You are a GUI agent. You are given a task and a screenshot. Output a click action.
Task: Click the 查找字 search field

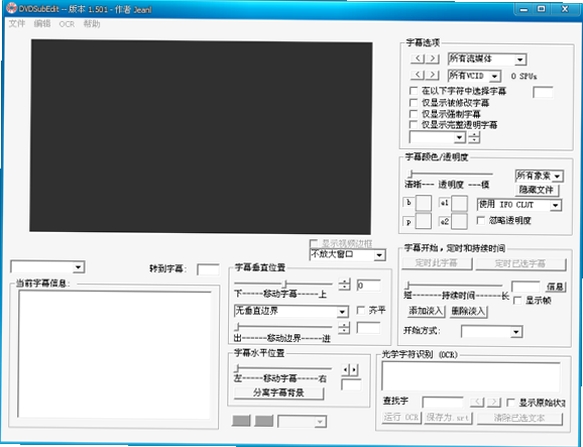point(443,402)
